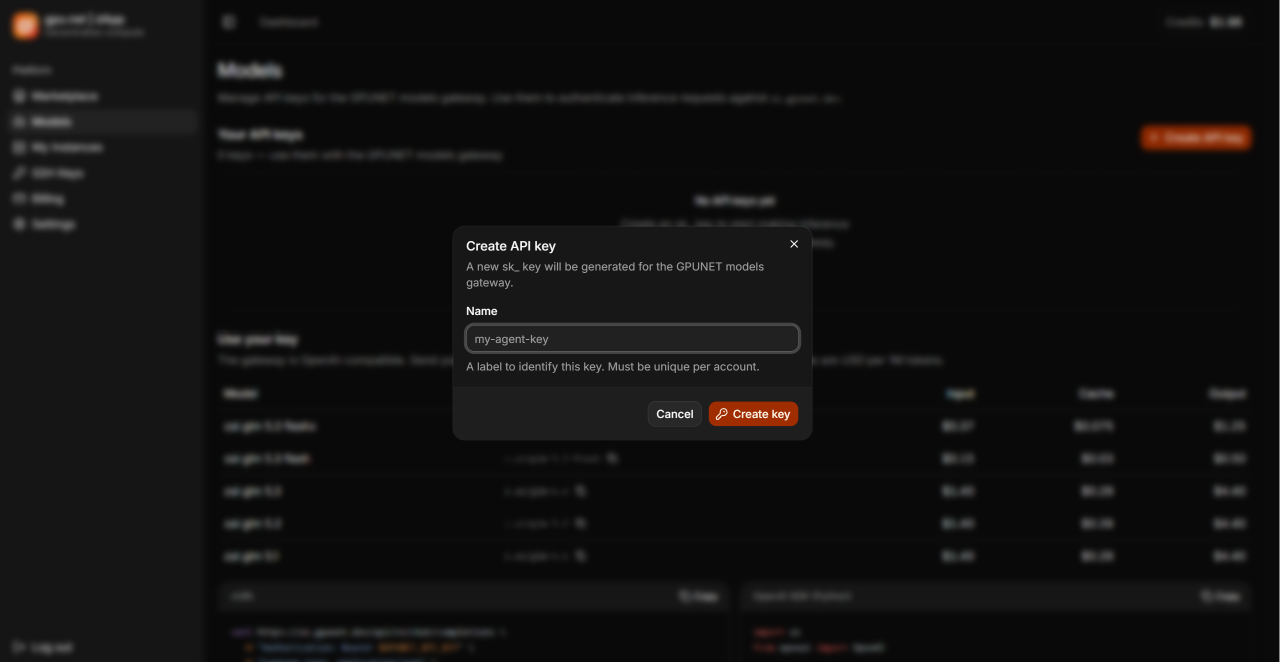Open My Instances in the sidebar
The height and width of the screenshot is (662, 1280).
(x=100, y=147)
